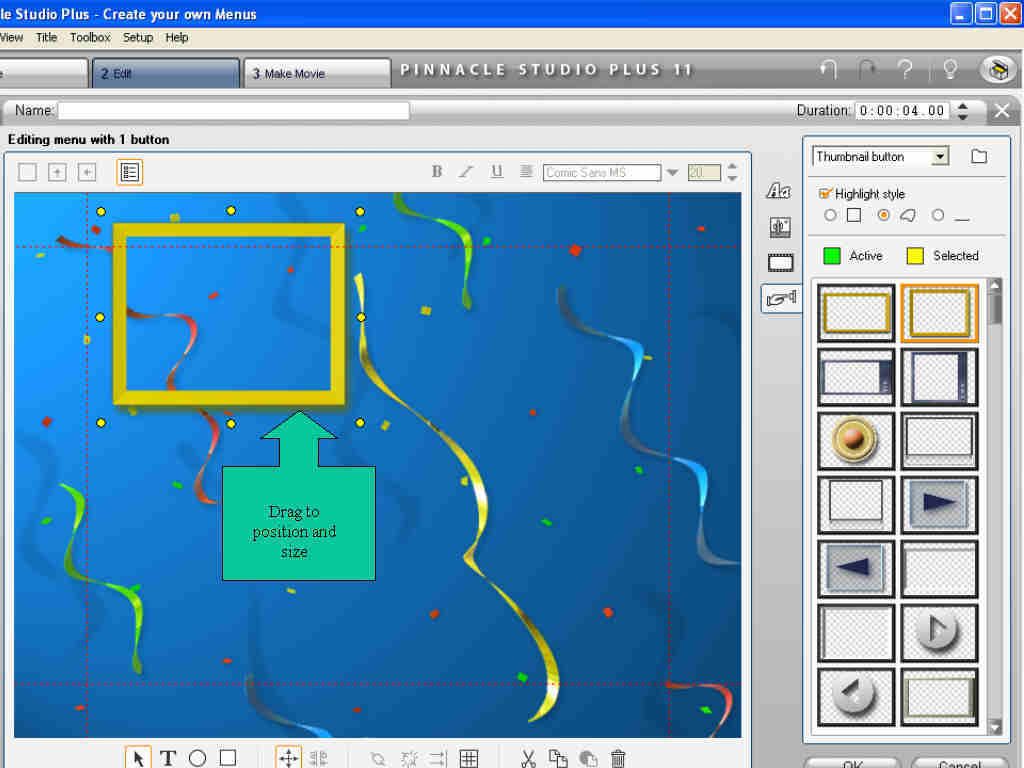Open the Setup menu

tap(138, 37)
